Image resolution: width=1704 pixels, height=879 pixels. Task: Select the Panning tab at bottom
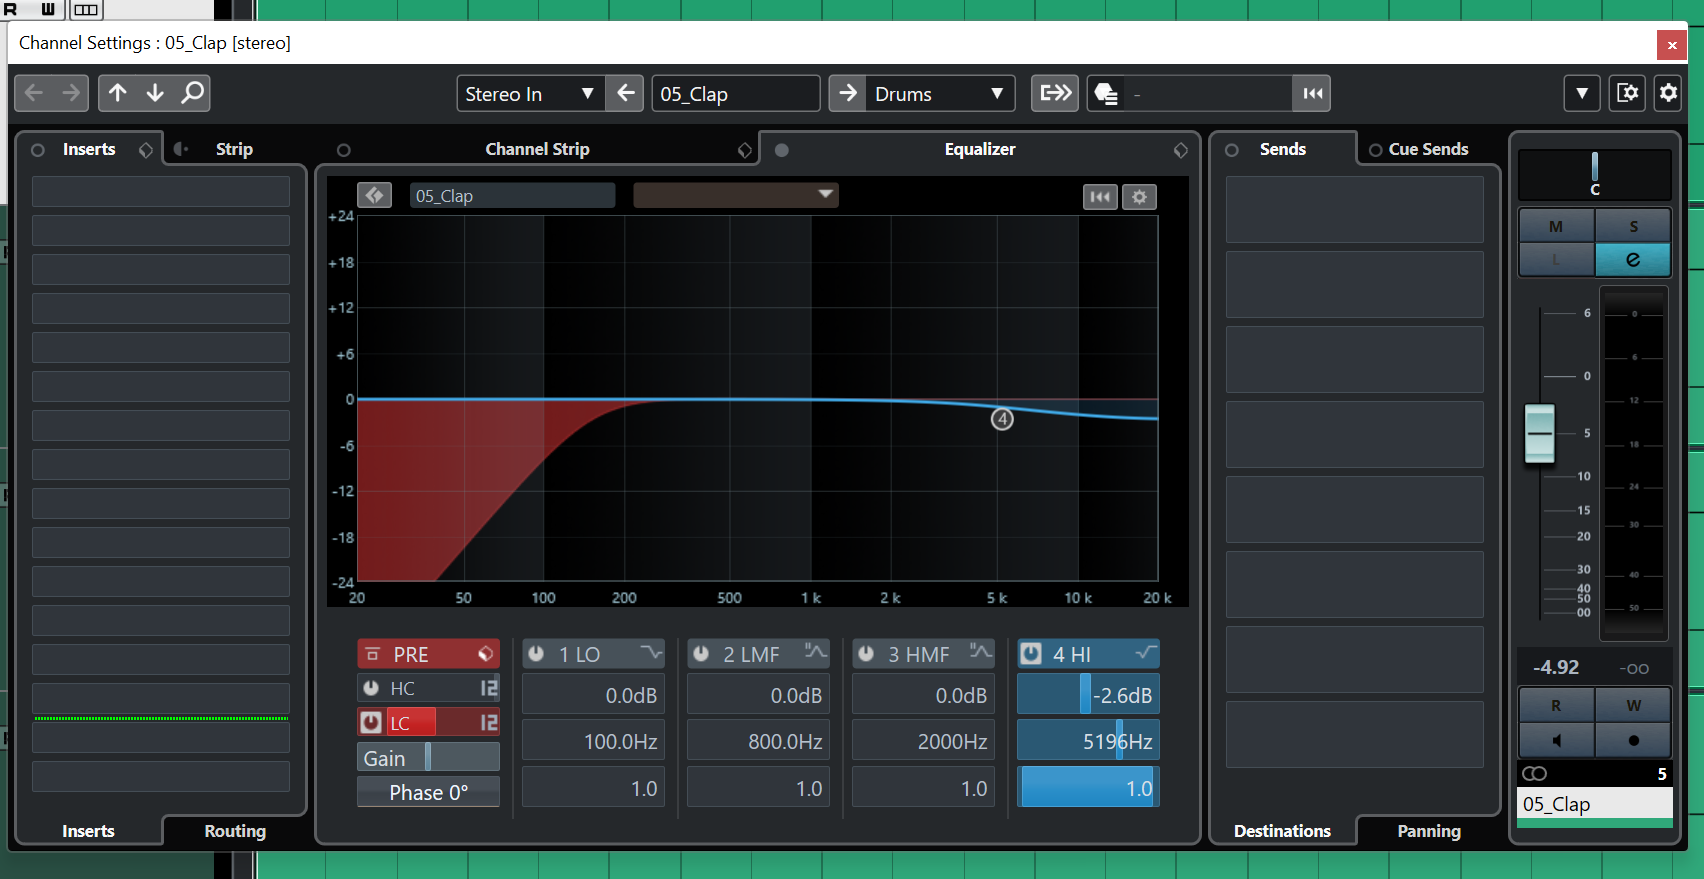coord(1429,831)
